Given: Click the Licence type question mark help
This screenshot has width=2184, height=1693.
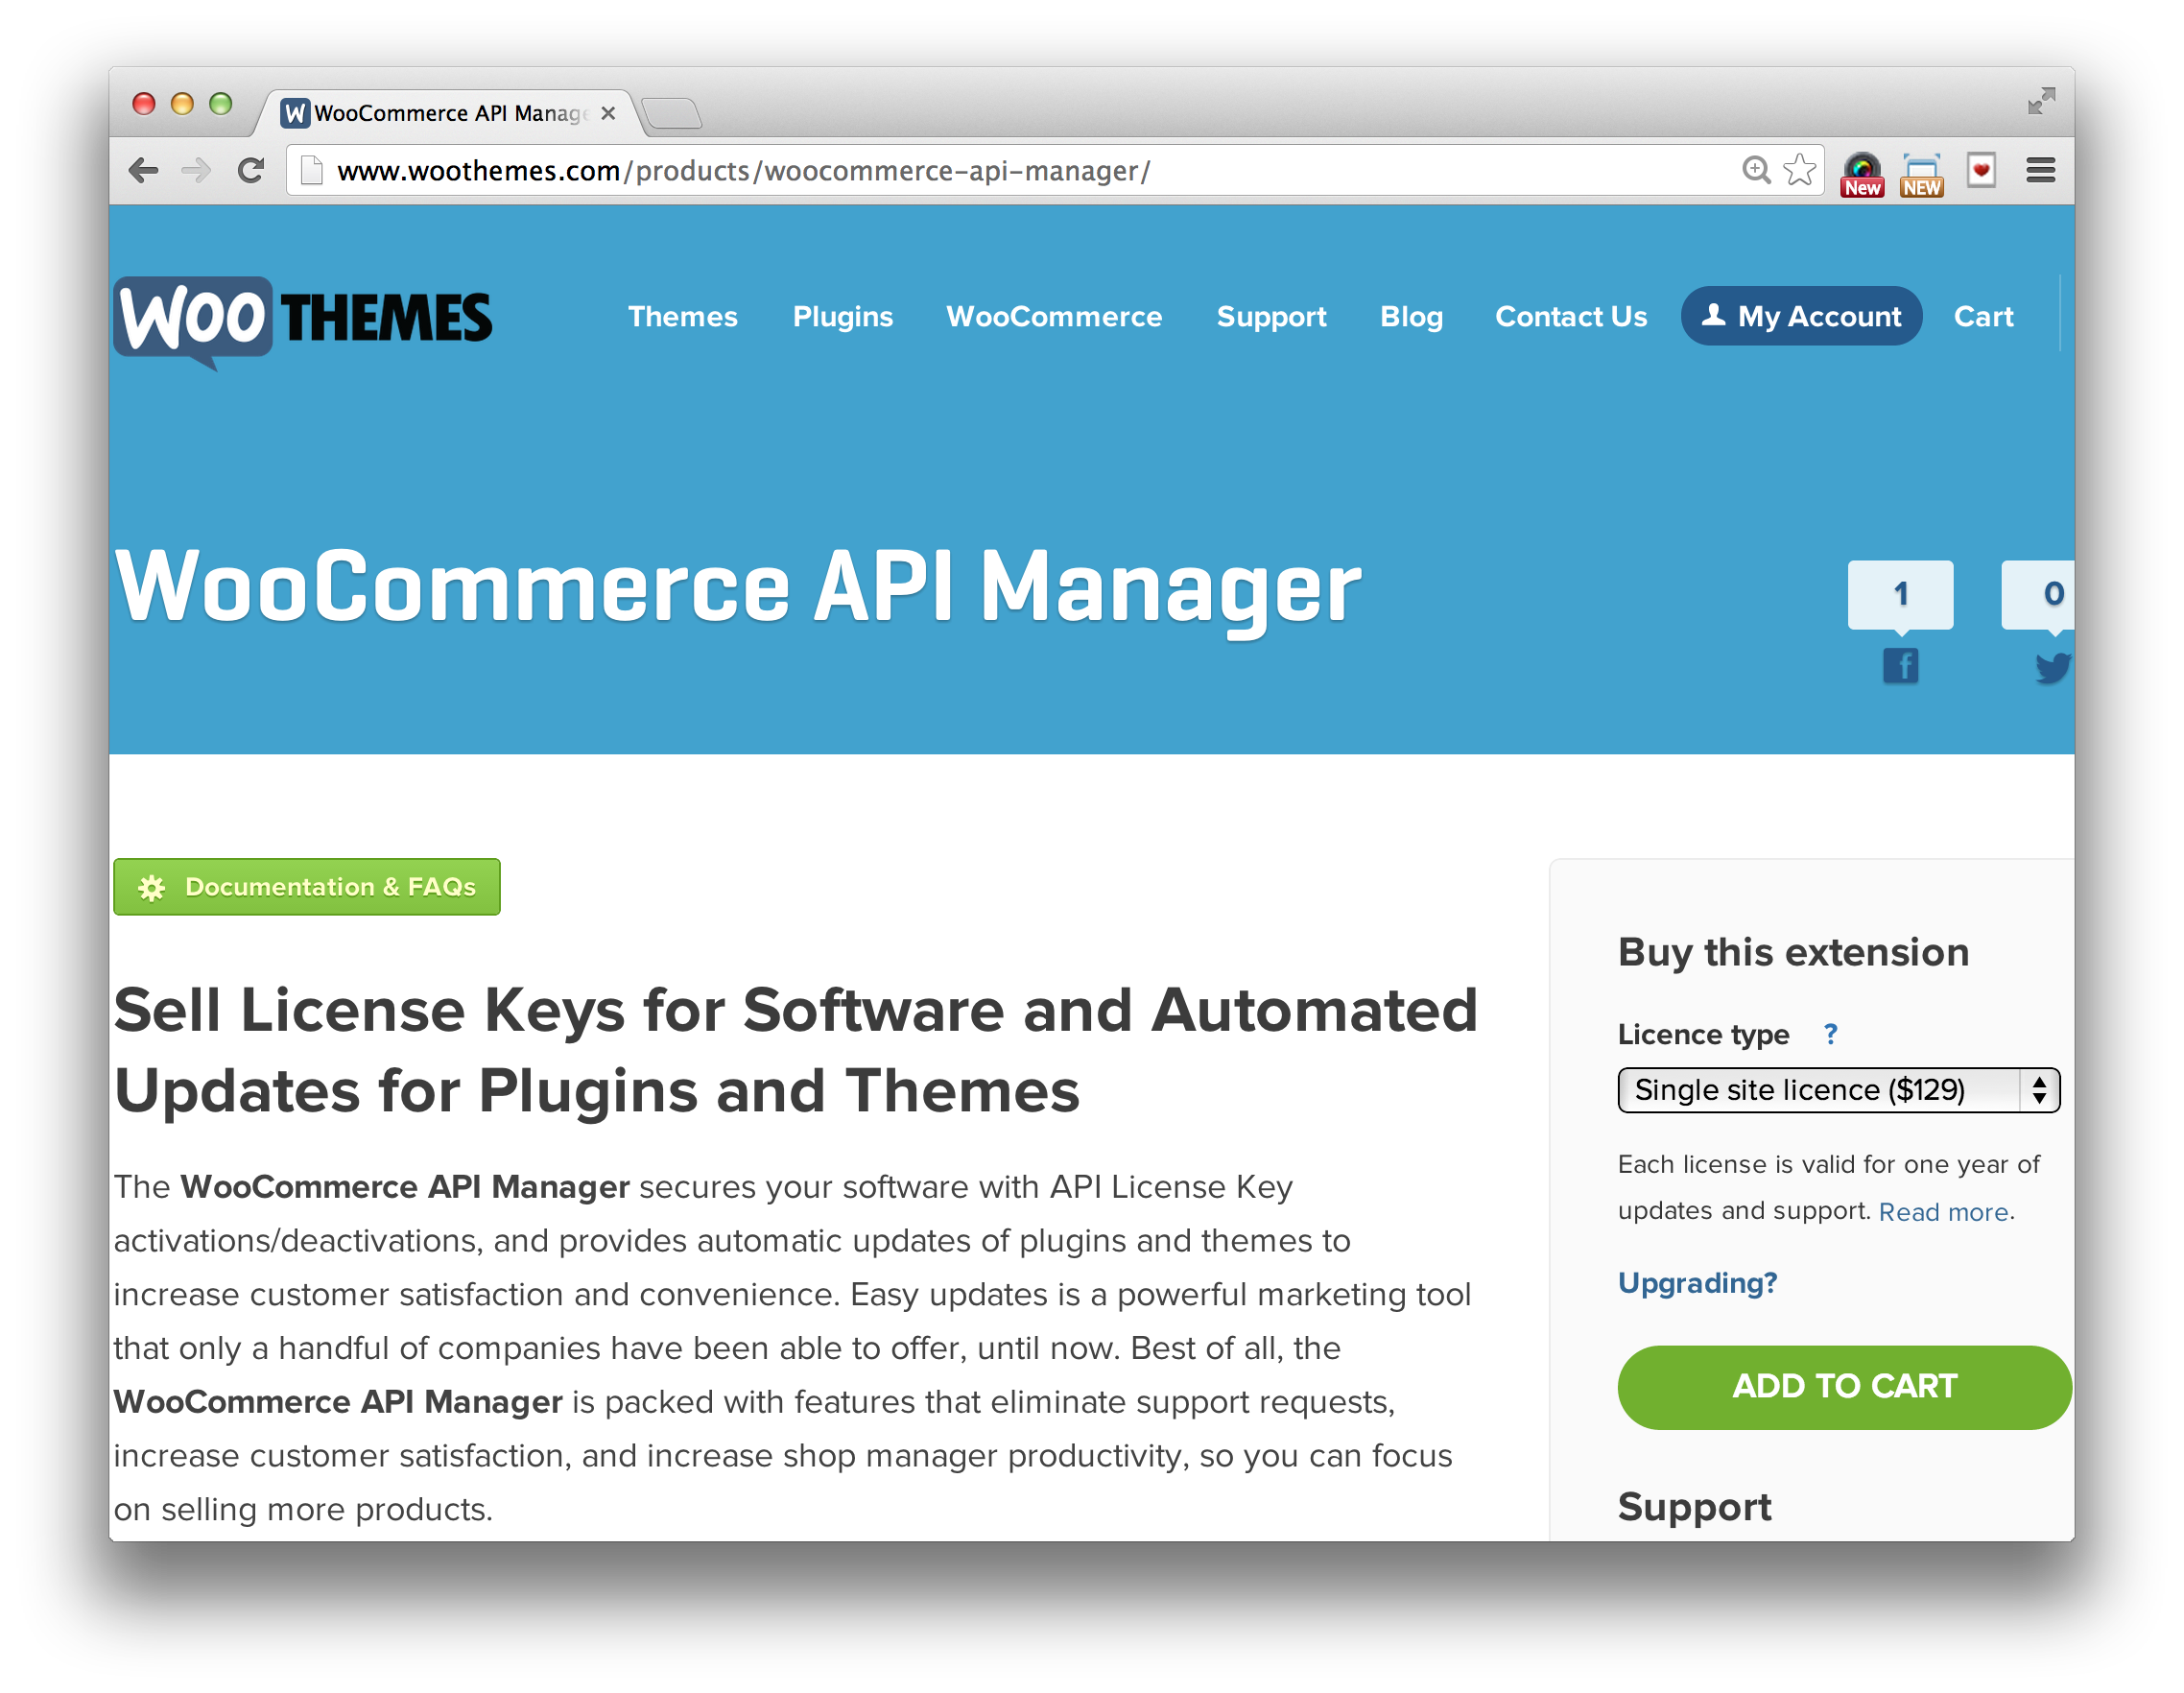Looking at the screenshot, I should pos(1830,1034).
